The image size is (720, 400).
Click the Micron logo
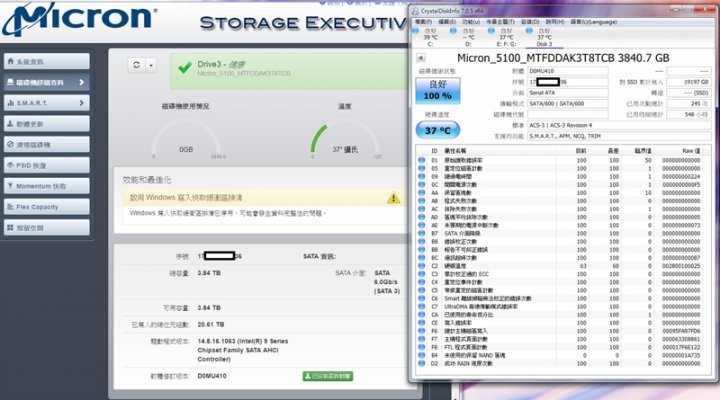click(x=79, y=18)
